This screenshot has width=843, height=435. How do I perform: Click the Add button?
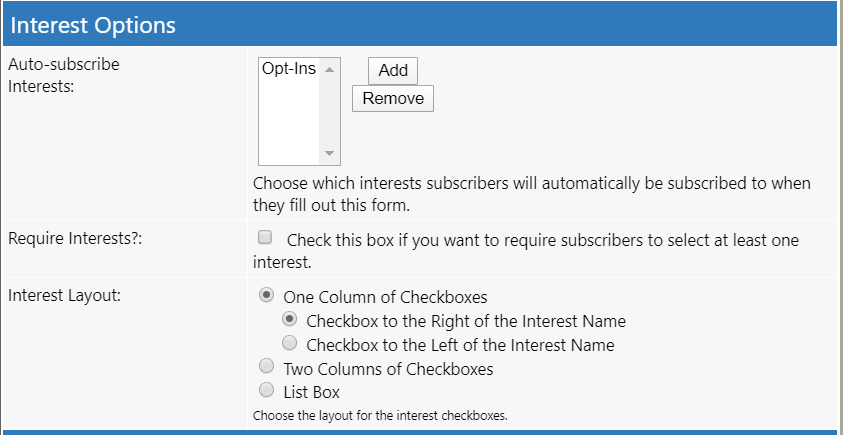(x=393, y=71)
